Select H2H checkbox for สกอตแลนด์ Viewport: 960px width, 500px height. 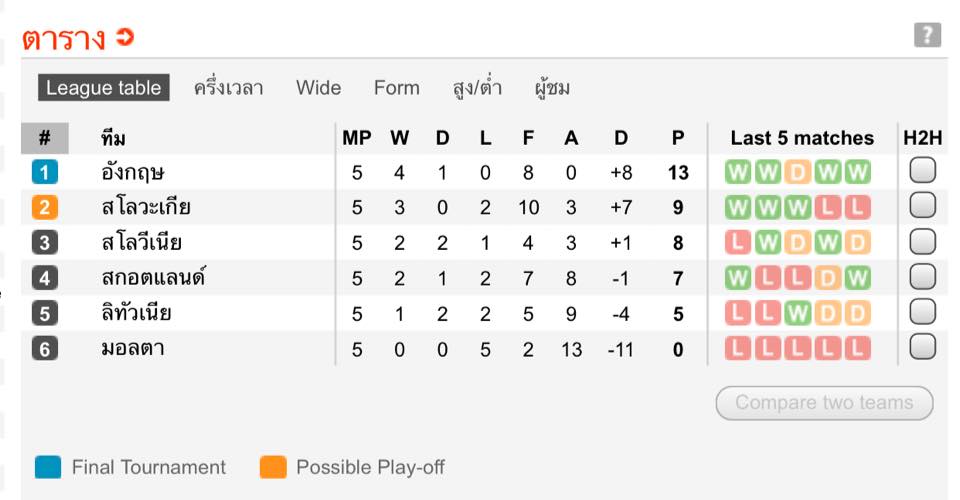(x=922, y=276)
